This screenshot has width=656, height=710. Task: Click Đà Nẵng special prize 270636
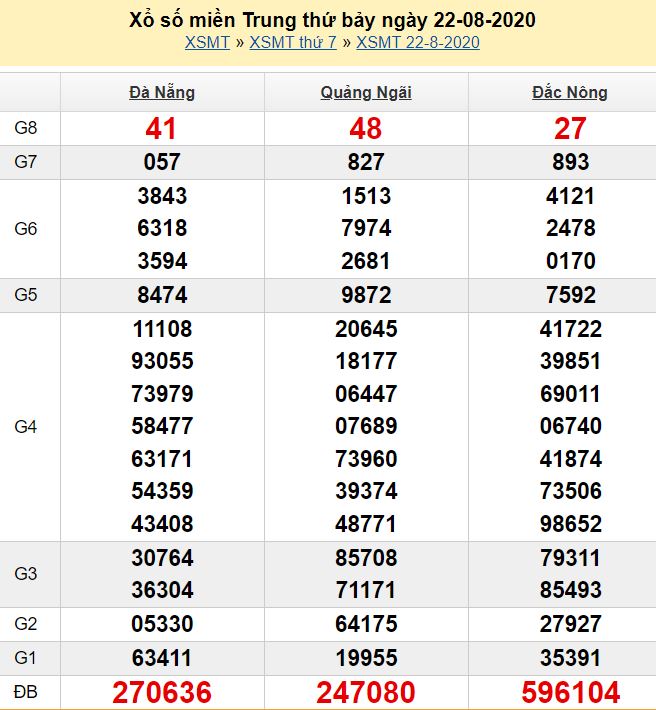[x=162, y=691]
